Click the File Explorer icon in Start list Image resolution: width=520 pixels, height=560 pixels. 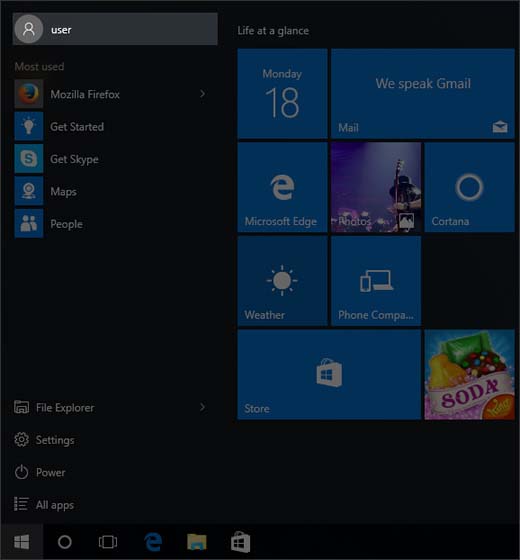pos(21,407)
